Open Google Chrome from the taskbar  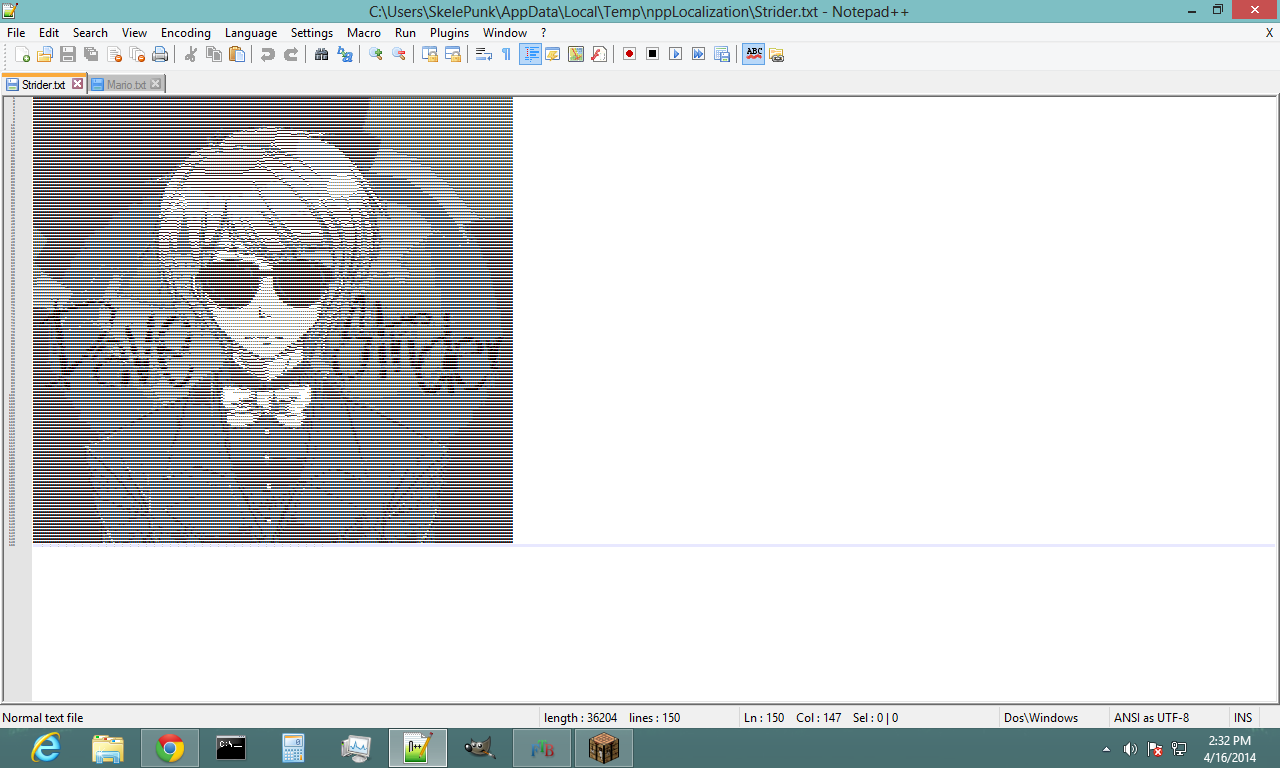(169, 748)
